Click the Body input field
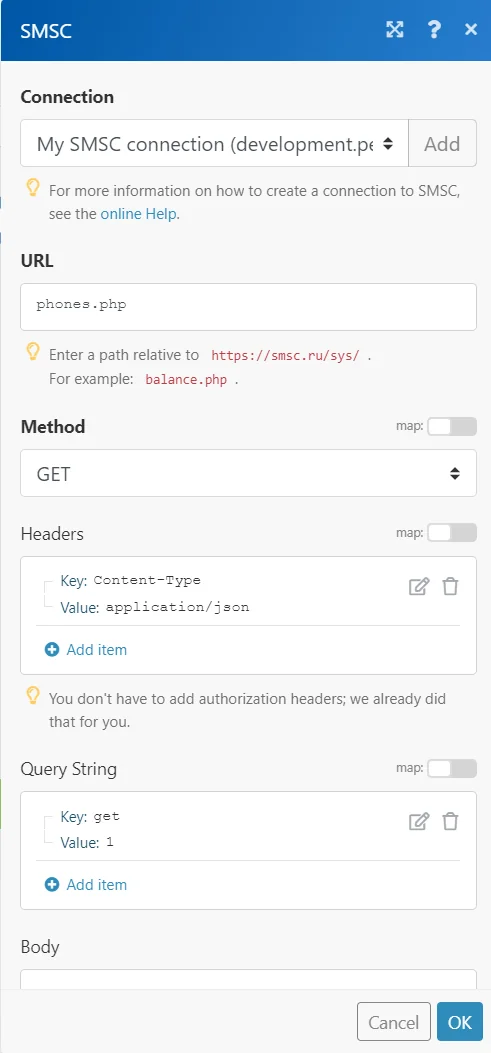 (249, 979)
